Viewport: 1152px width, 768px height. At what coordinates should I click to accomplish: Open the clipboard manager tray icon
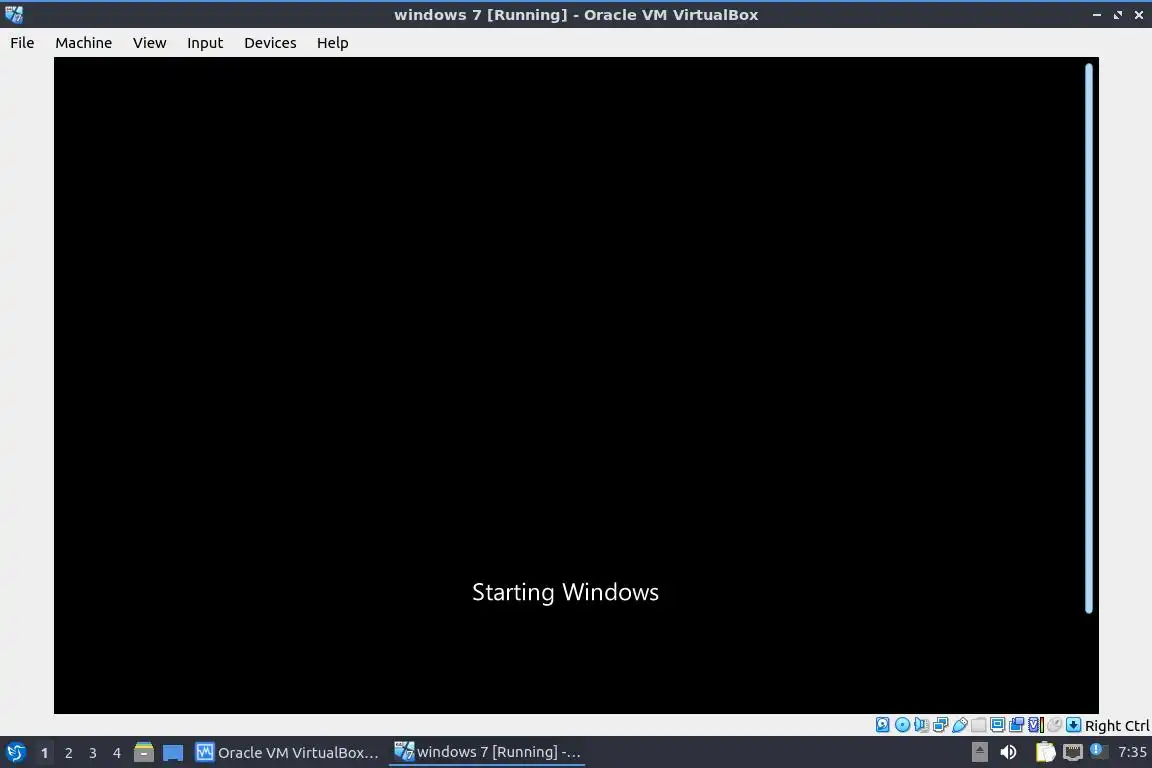(x=1045, y=752)
